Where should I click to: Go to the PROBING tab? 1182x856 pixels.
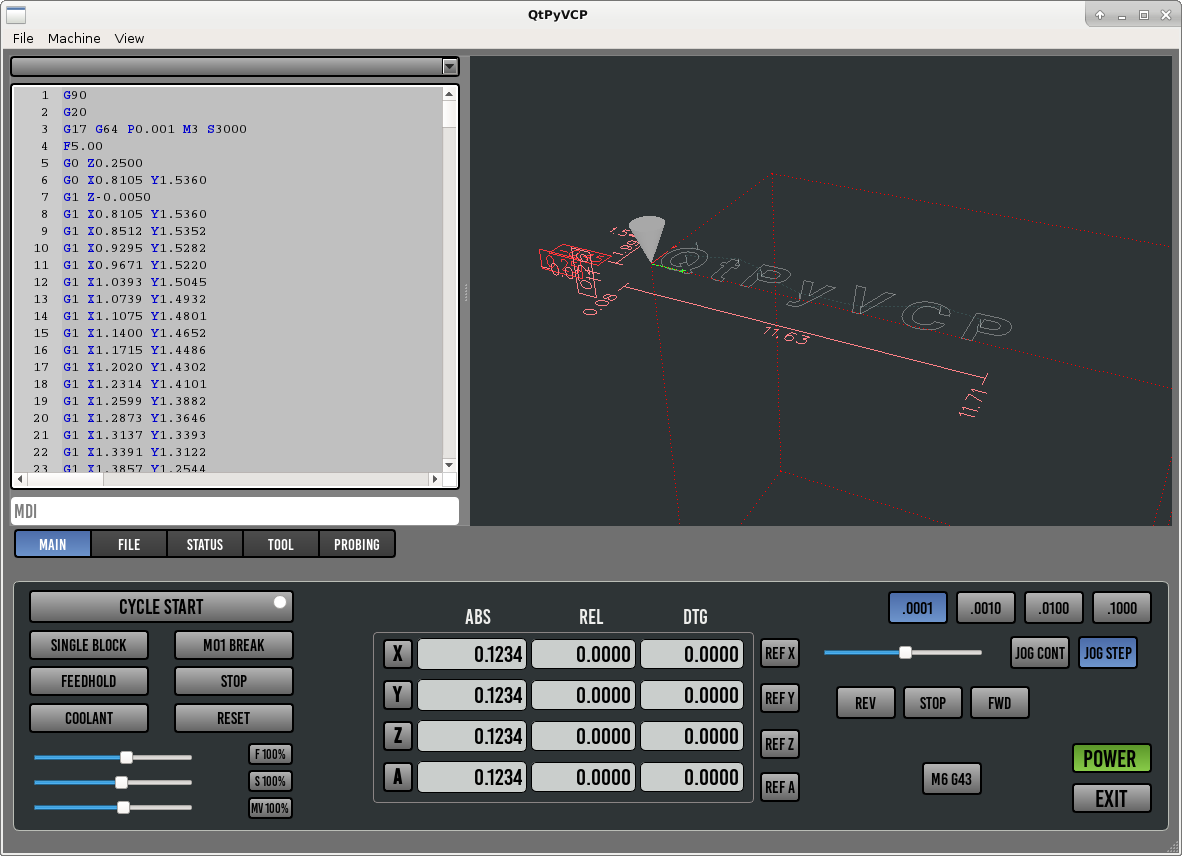pos(357,544)
